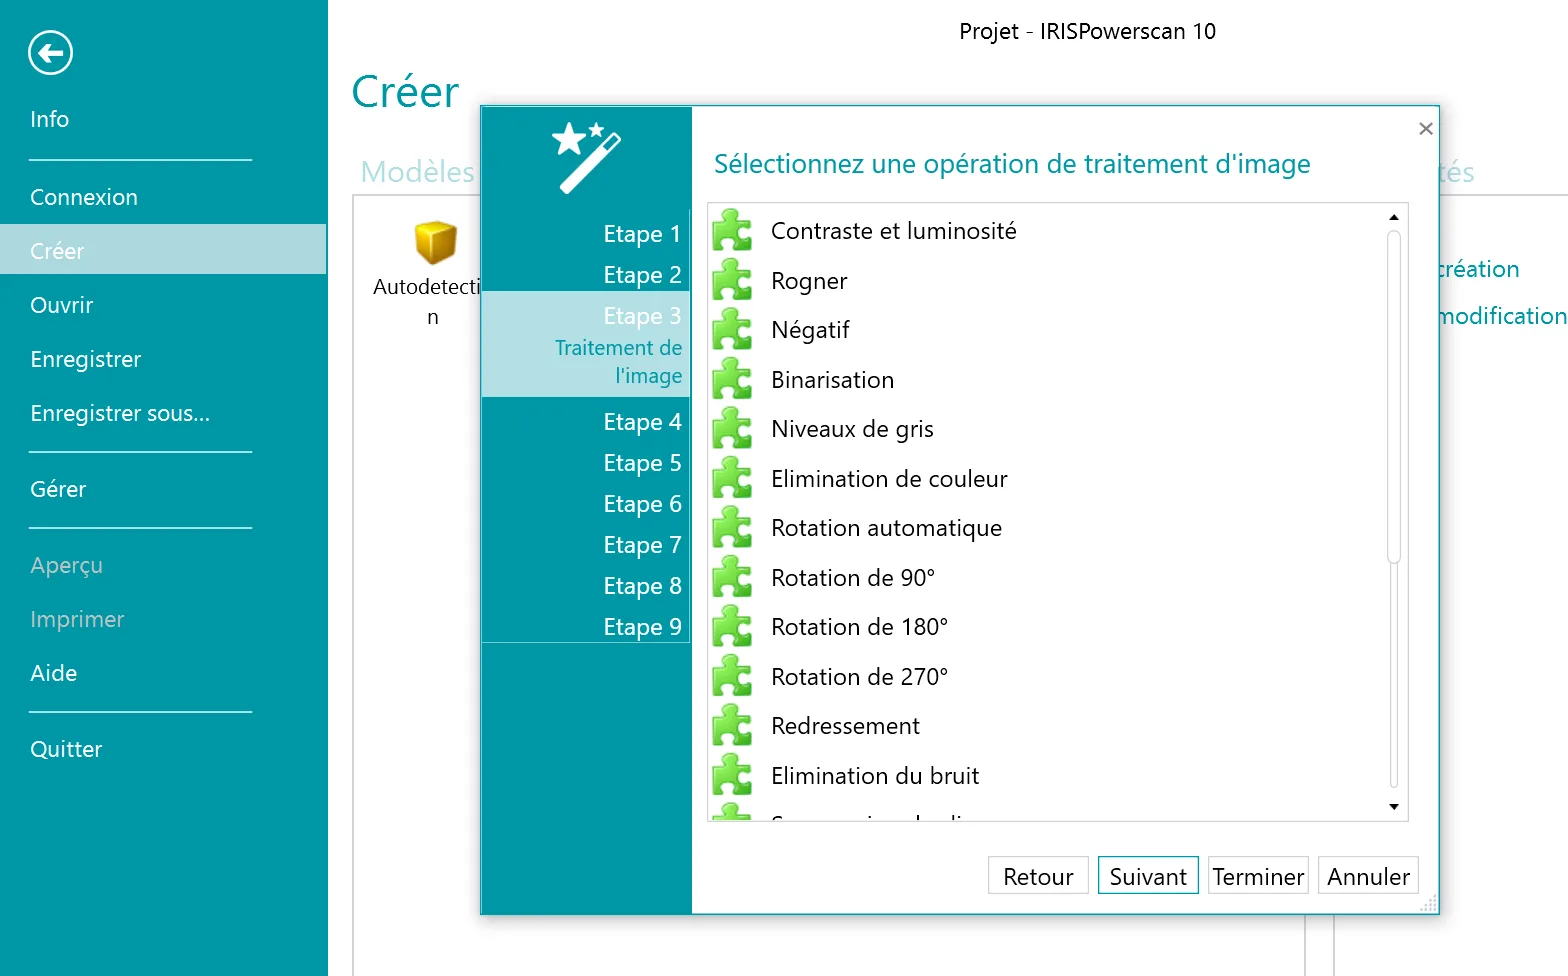Click the magic wand wizard icon
Image resolution: width=1568 pixels, height=976 pixels.
[587, 157]
